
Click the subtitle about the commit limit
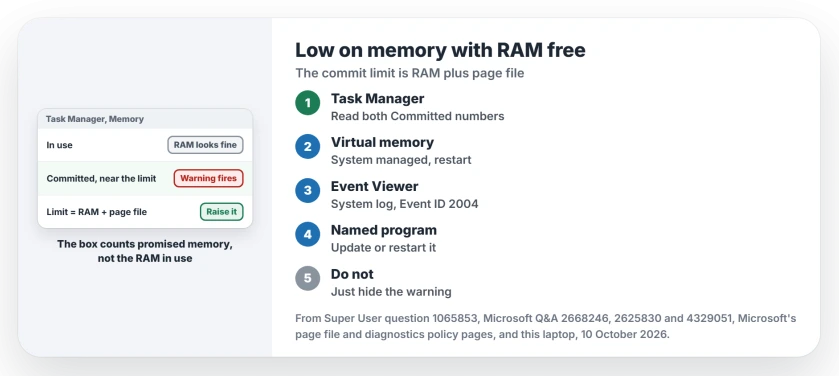(409, 73)
